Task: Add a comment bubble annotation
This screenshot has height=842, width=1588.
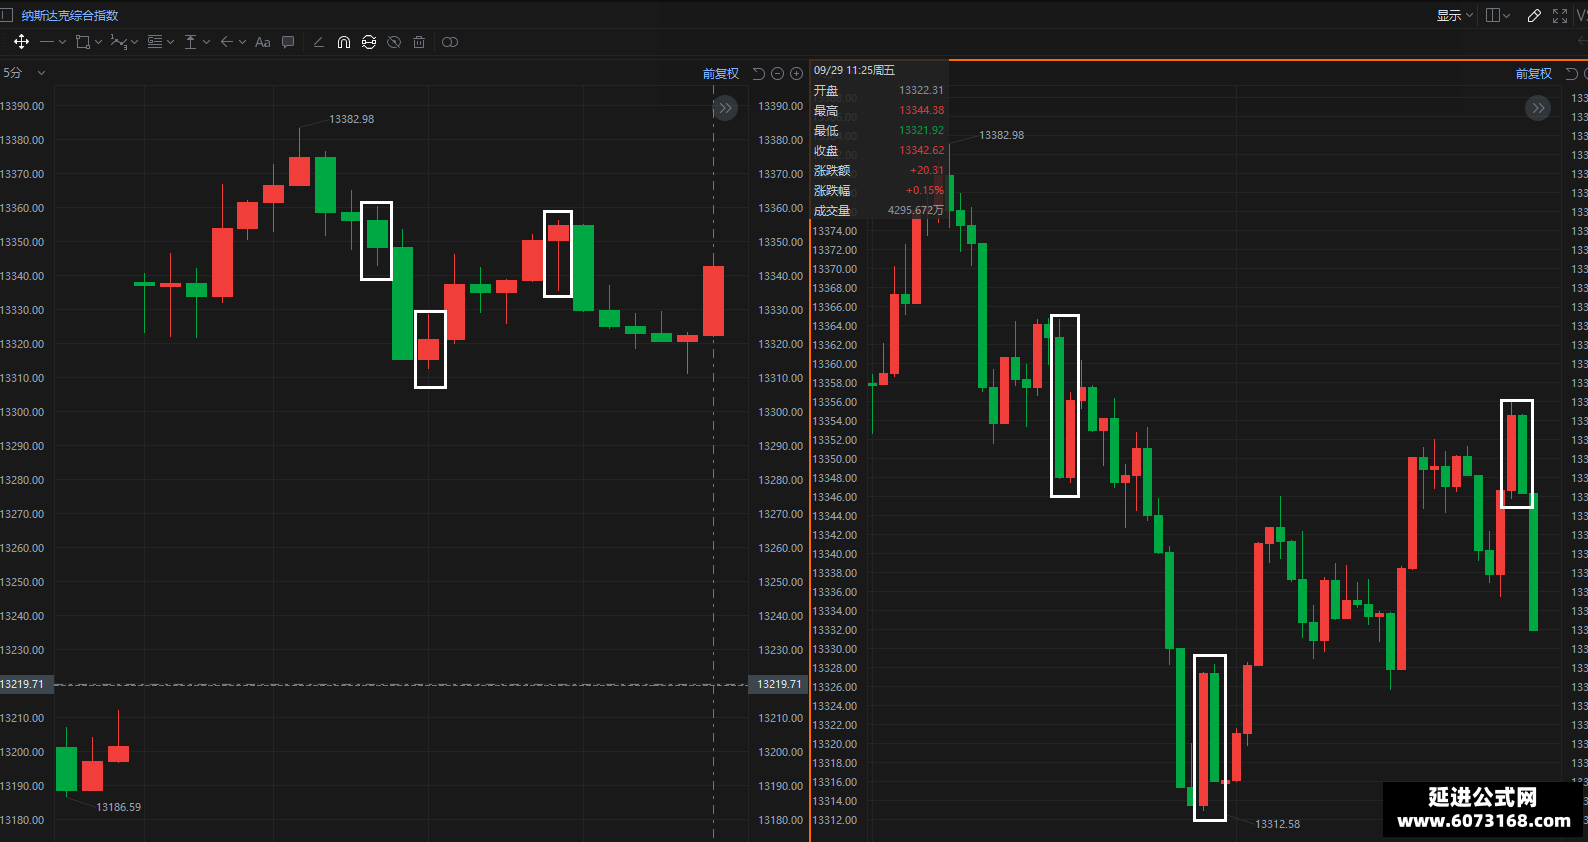Action: pyautogui.click(x=288, y=42)
